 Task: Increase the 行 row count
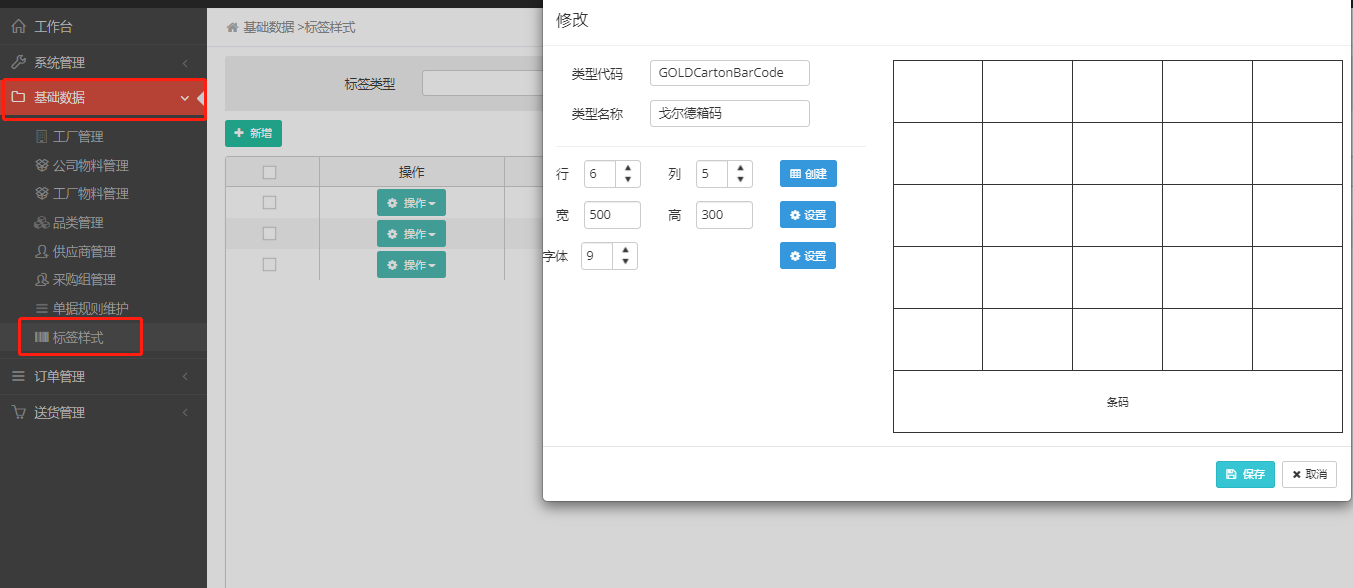pyautogui.click(x=627, y=168)
